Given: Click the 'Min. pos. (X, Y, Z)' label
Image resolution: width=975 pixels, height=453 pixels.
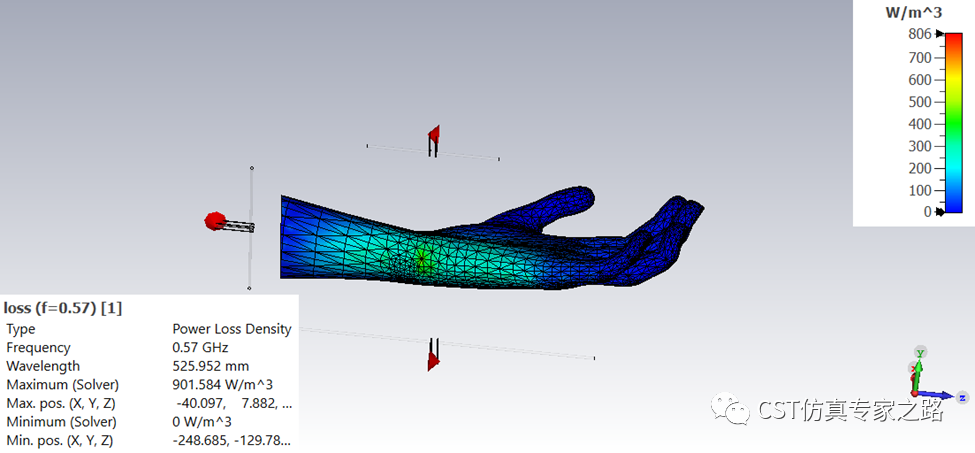Looking at the screenshot, I should pyautogui.click(x=59, y=441).
